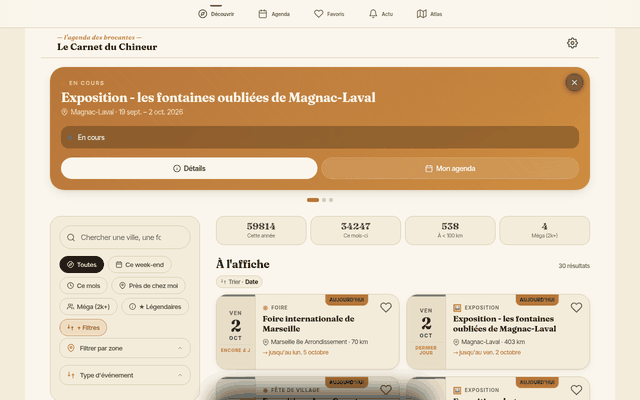Viewport: 640px width, 400px height.
Task: Toggle the Légendaires filter chip
Action: point(155,307)
